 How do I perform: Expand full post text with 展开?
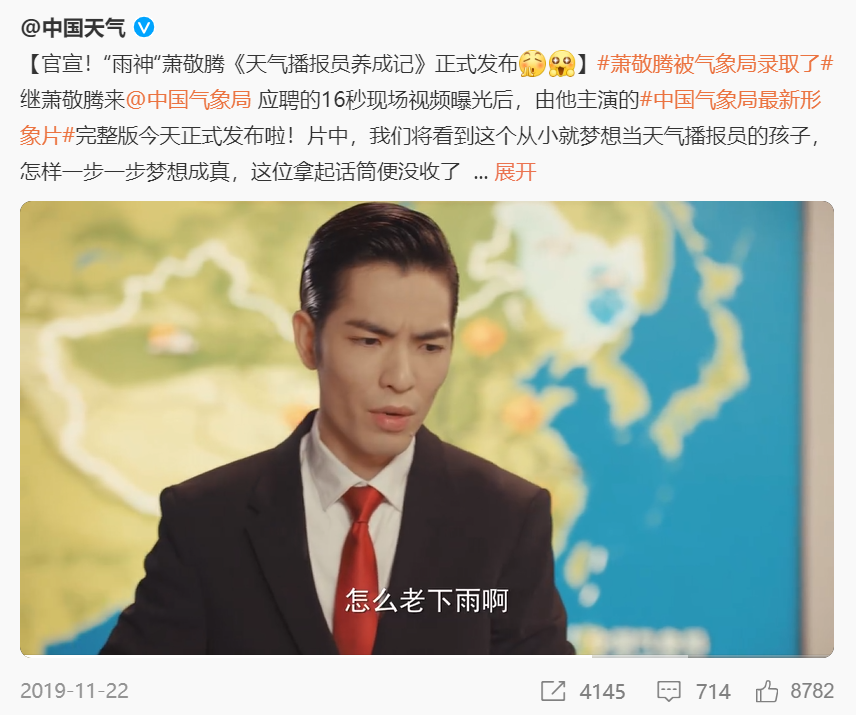[x=515, y=172]
